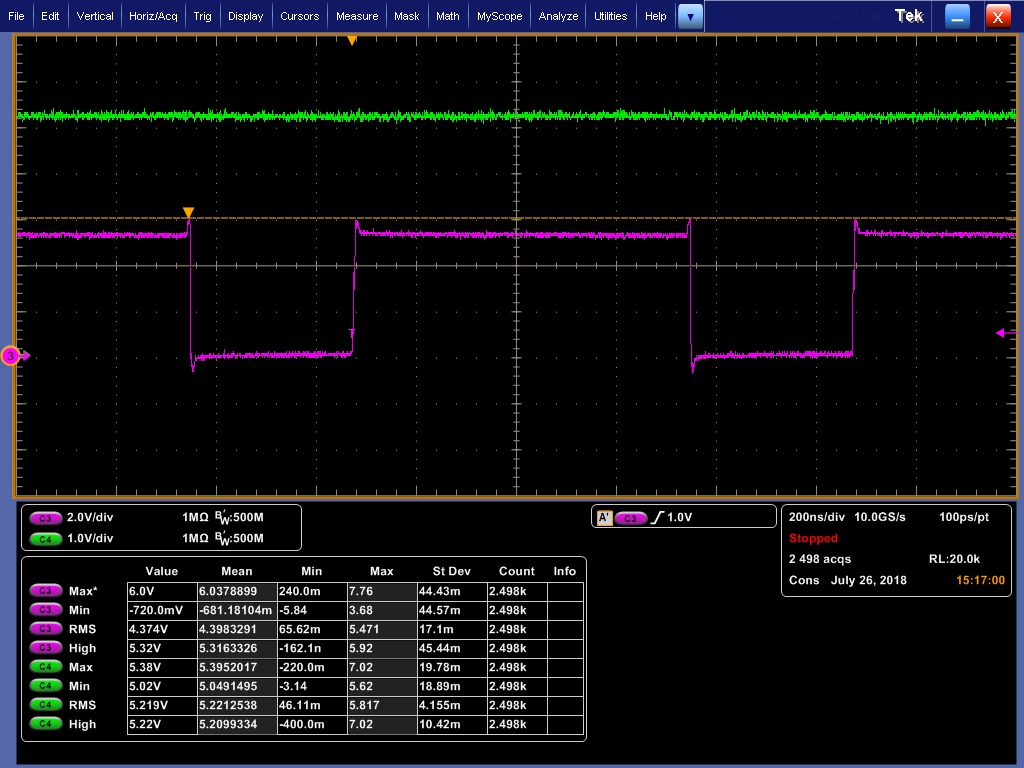Open the Vertical menu

pos(95,16)
